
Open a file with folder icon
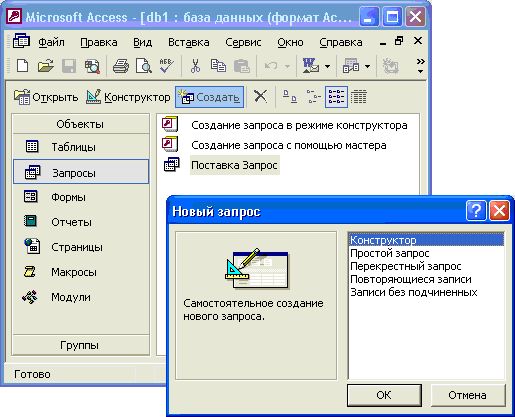point(46,66)
